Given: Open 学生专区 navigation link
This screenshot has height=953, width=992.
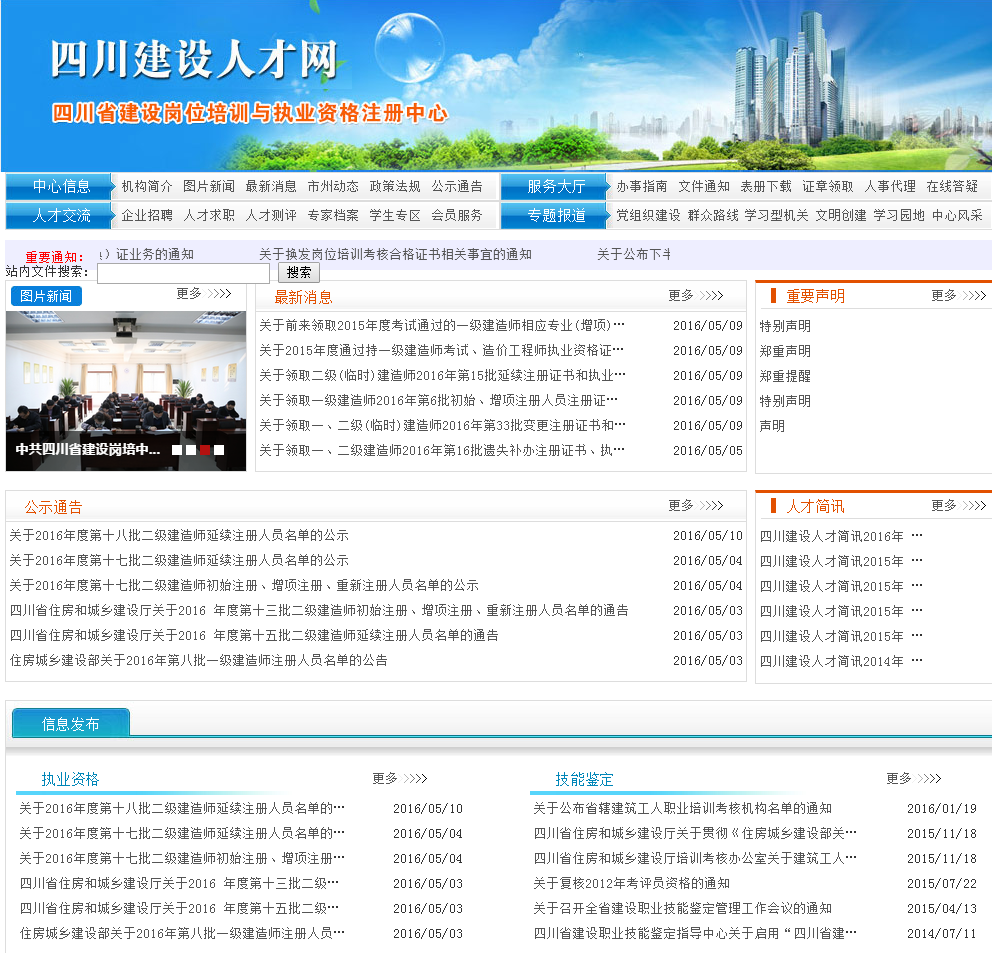Looking at the screenshot, I should [395, 215].
